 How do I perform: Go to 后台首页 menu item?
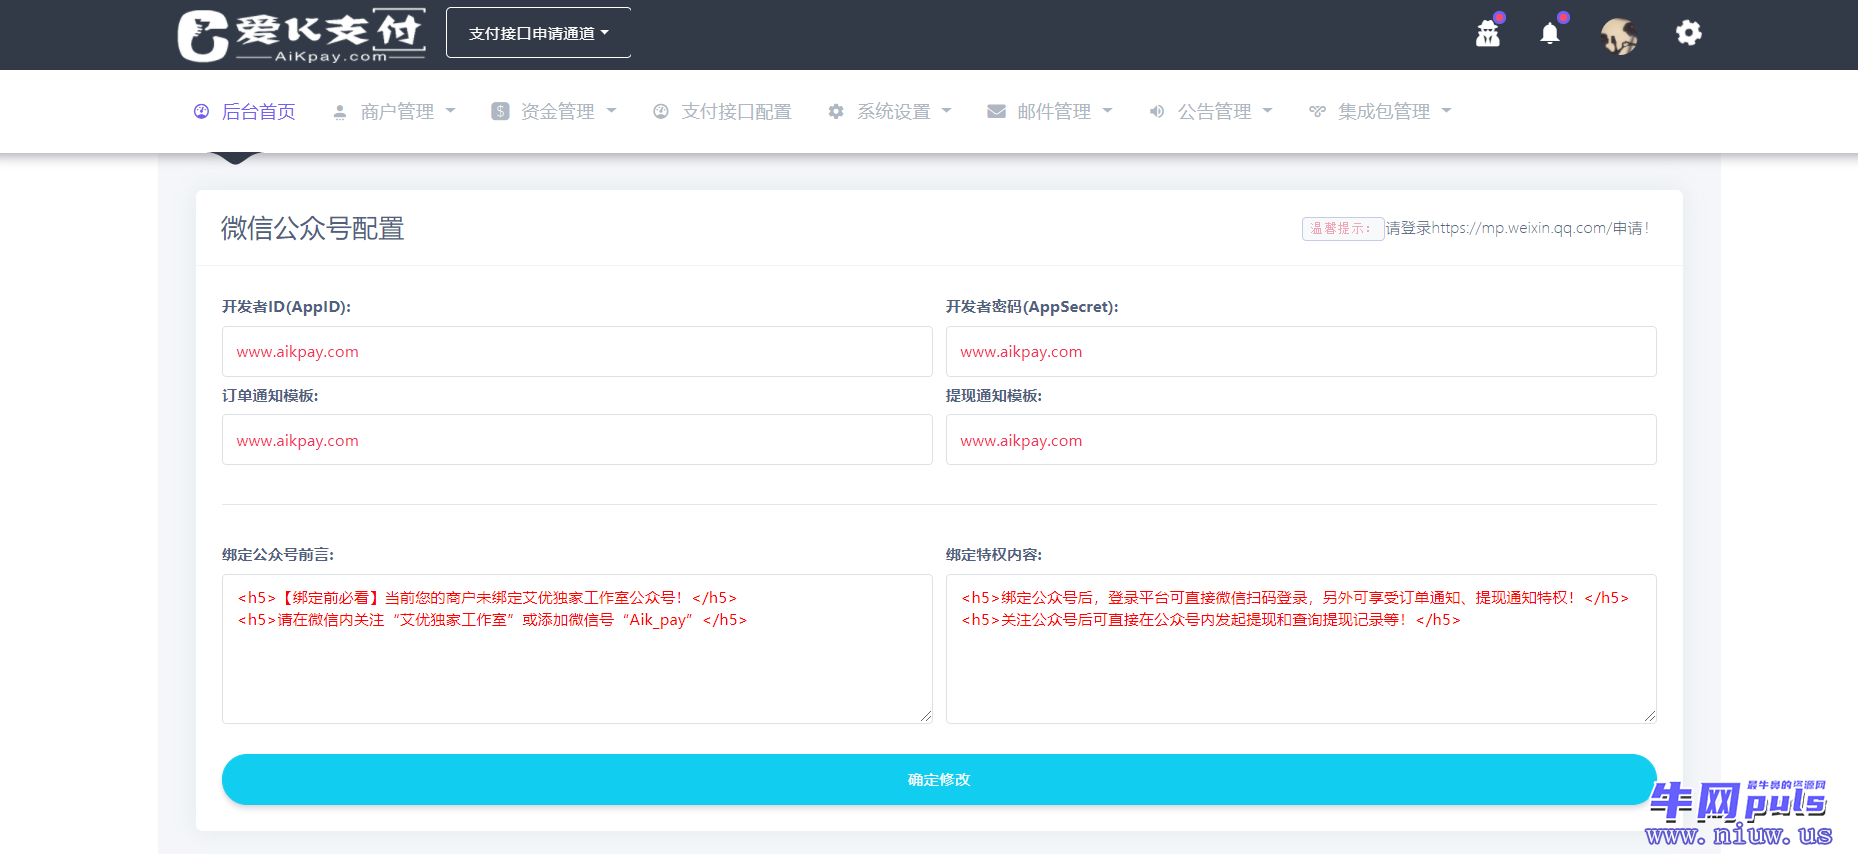pos(245,111)
